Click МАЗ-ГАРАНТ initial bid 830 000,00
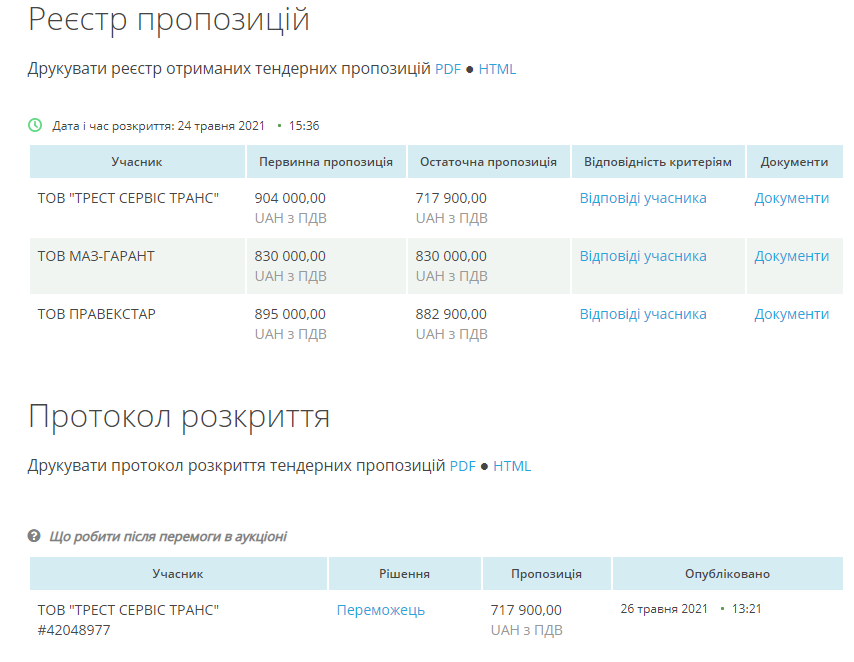Screen dimensions: 854x662 290,256
